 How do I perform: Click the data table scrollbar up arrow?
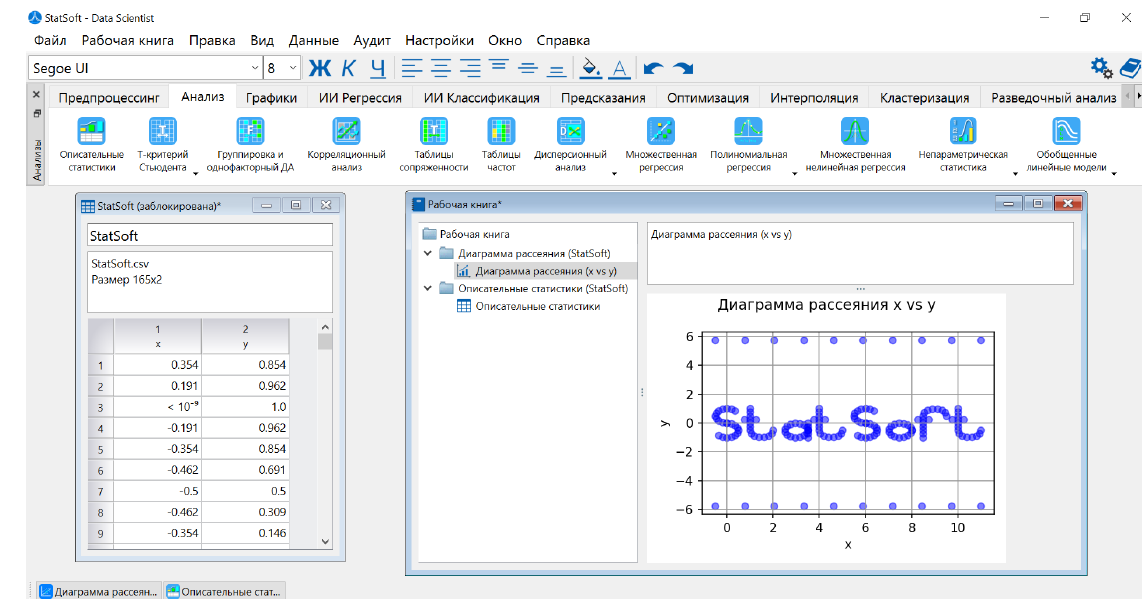[x=326, y=326]
